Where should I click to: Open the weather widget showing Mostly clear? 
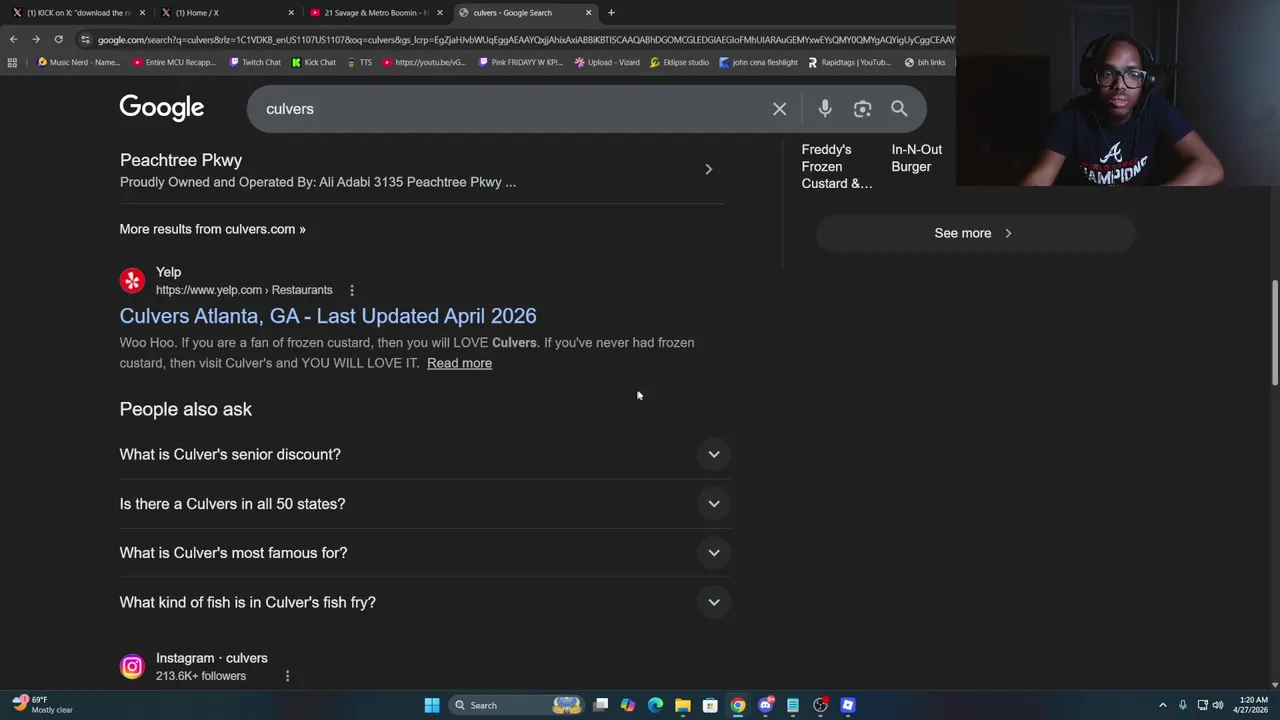pyautogui.click(x=42, y=705)
